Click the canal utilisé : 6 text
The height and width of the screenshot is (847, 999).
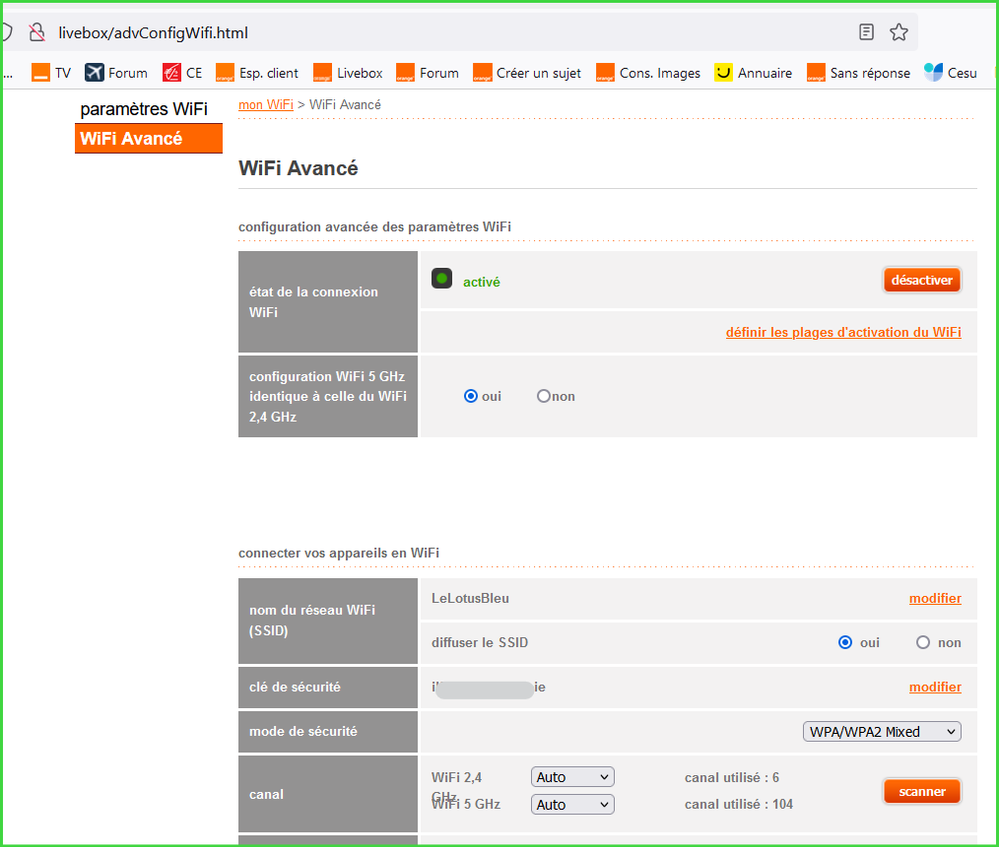(731, 778)
